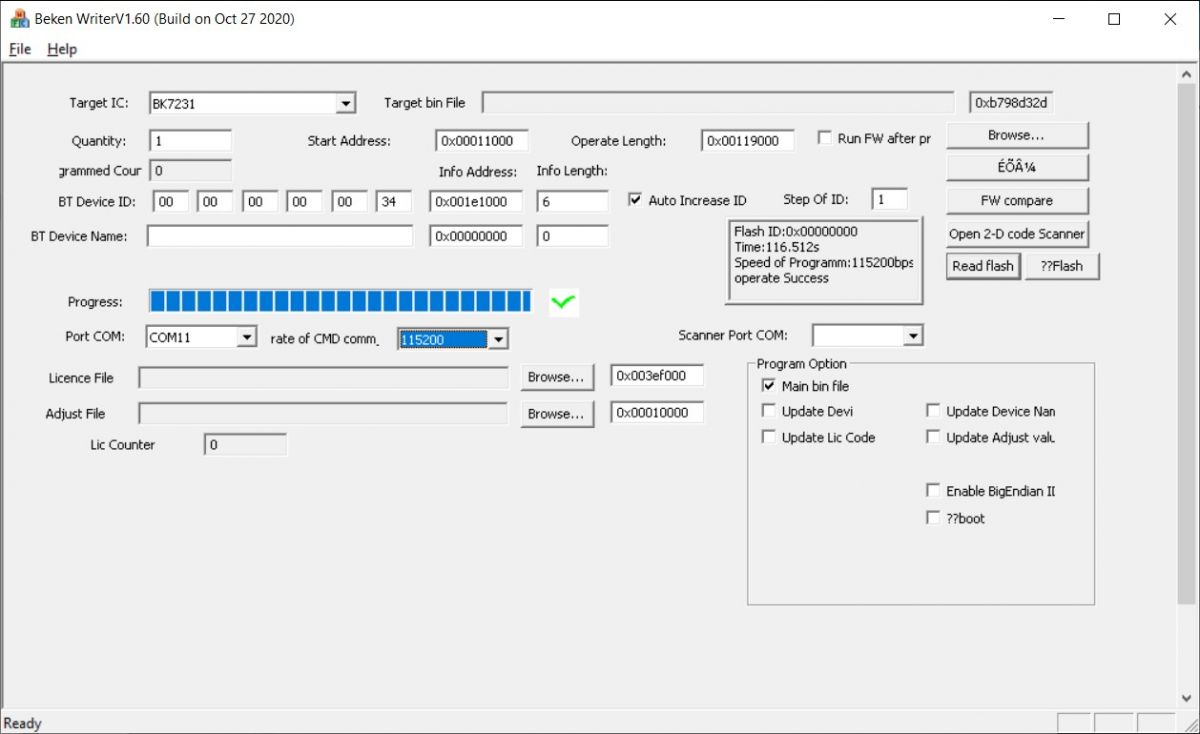Maximize the Beken Writer window
The height and width of the screenshot is (734, 1200).
click(1114, 19)
